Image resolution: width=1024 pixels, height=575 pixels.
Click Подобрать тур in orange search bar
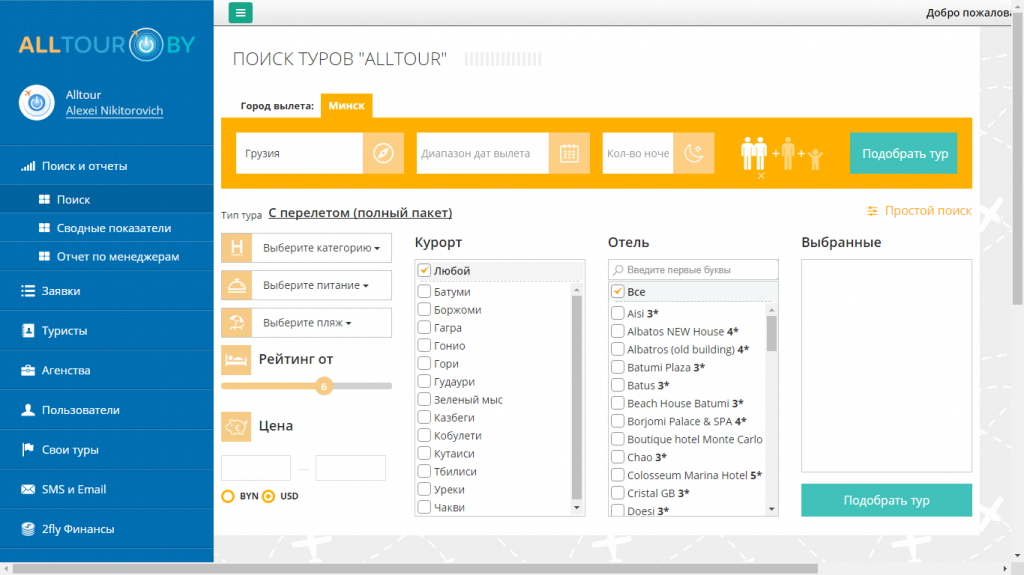tap(904, 154)
